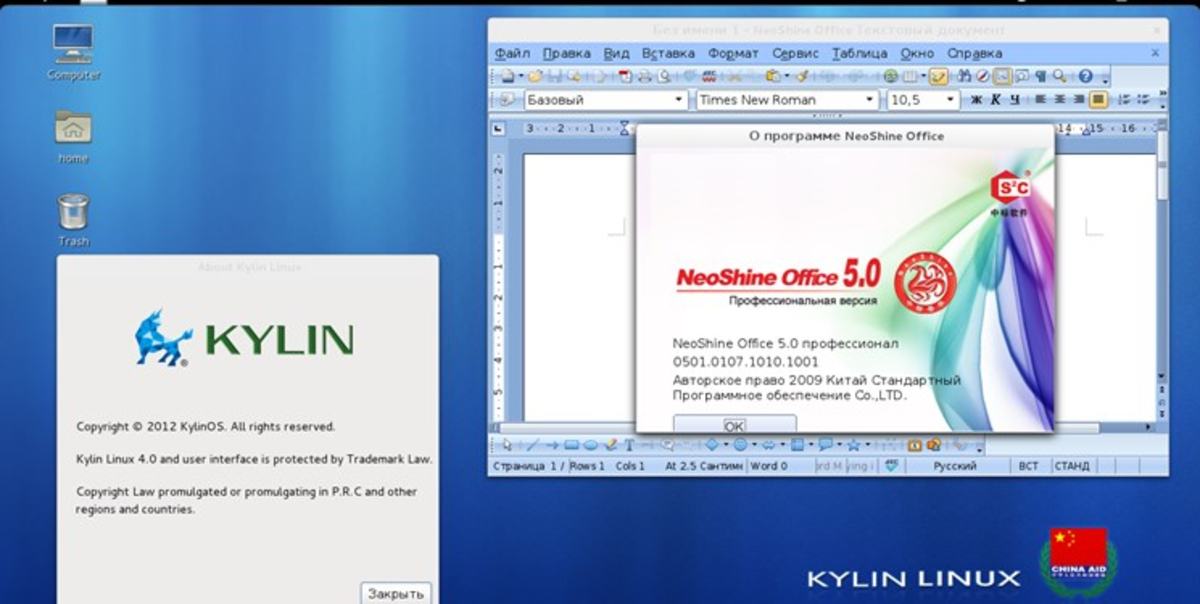Toggle Italic formatting (К)
Screen dimensions: 1200x604
click(996, 100)
